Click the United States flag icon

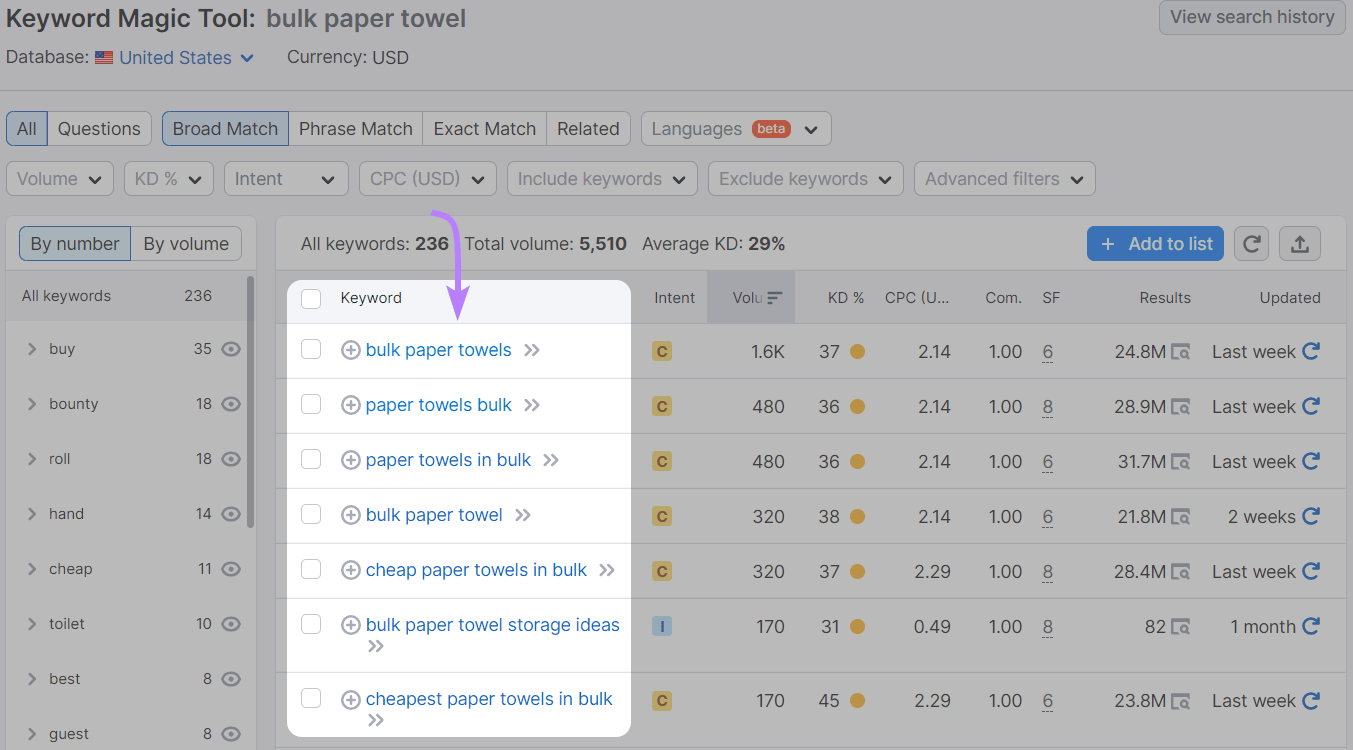pyautogui.click(x=101, y=57)
